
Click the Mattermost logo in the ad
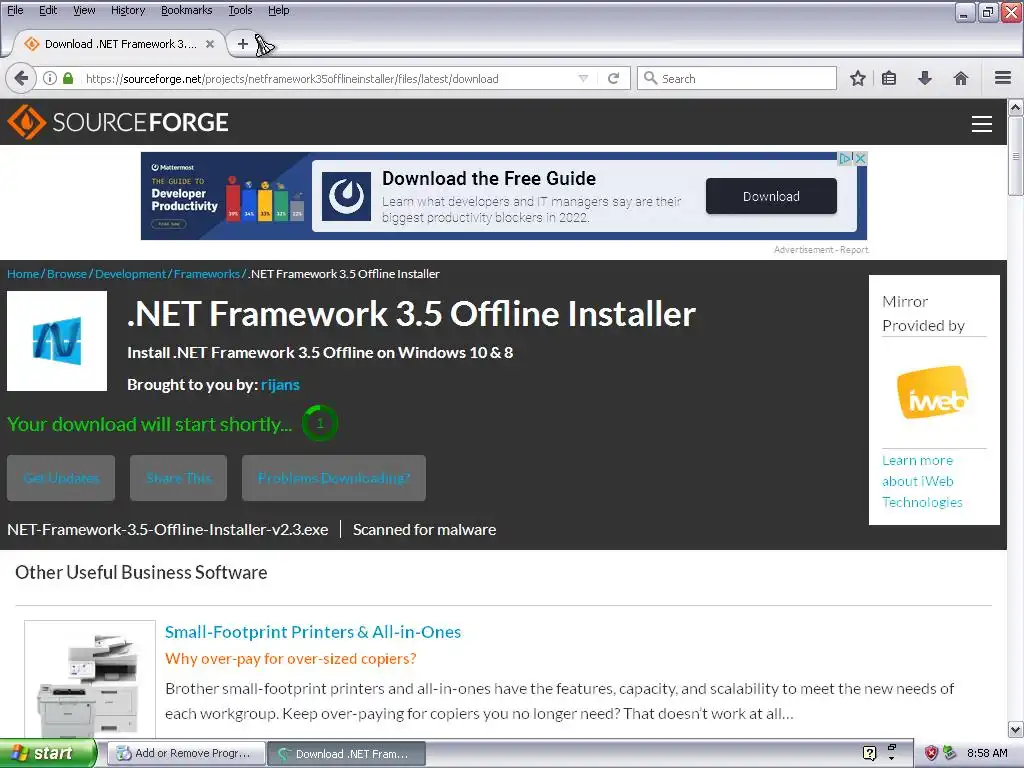tap(173, 167)
